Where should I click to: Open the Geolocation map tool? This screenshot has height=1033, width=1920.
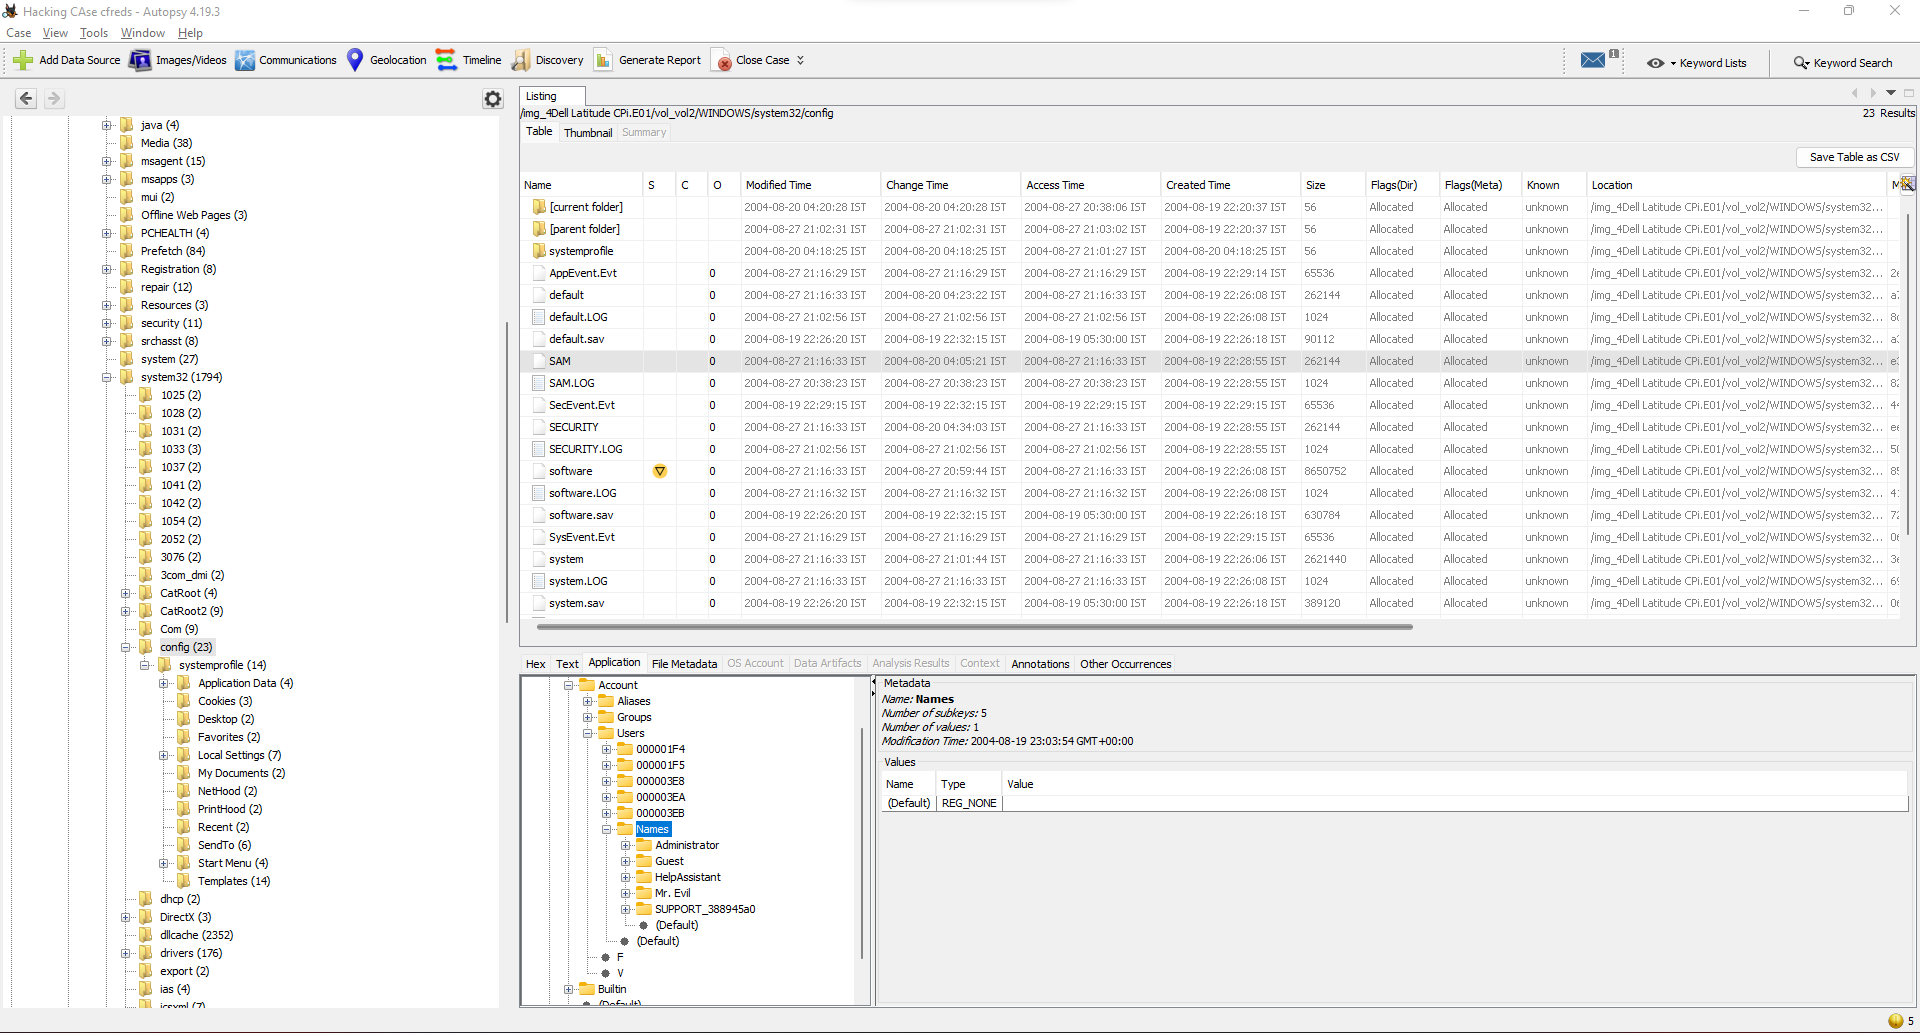pos(387,60)
